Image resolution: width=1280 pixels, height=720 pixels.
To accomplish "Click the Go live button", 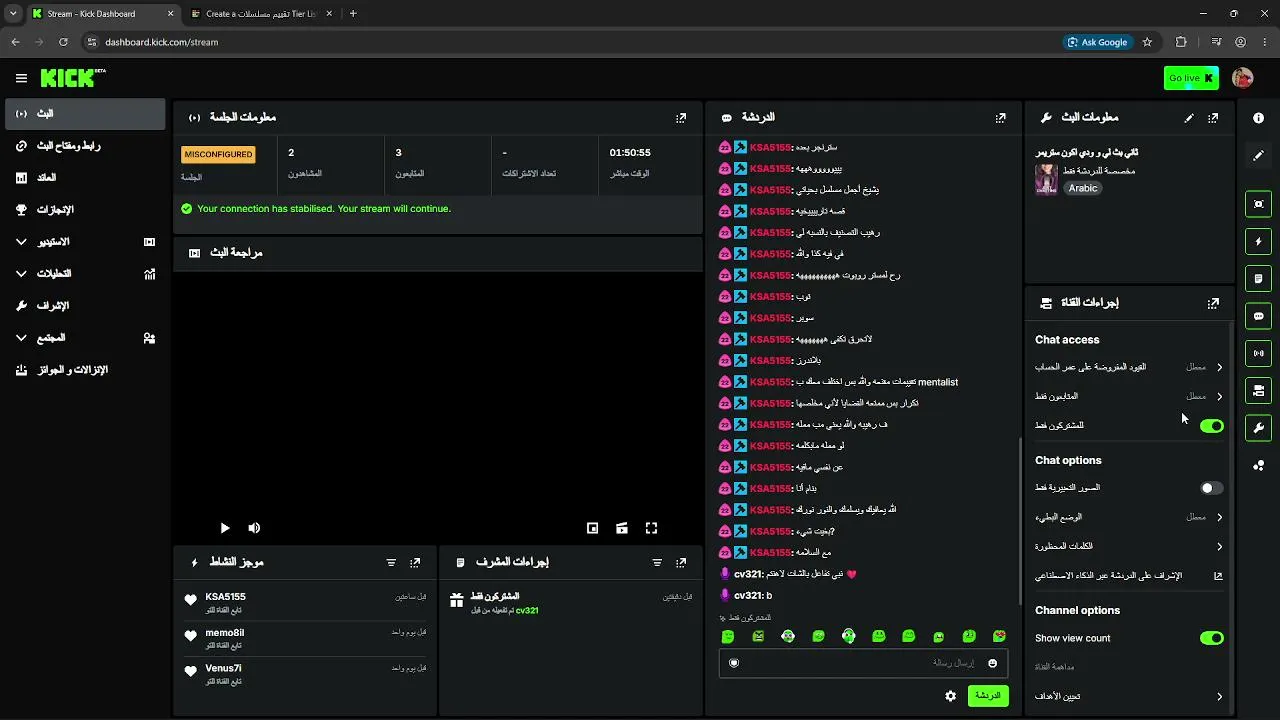I will 1191,78.
